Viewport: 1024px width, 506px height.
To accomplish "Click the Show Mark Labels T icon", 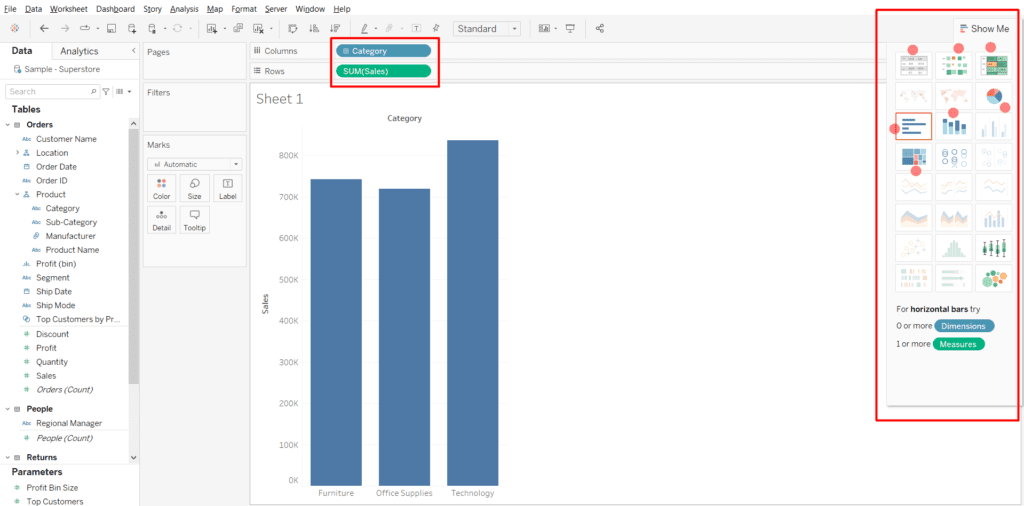I will click(x=417, y=29).
